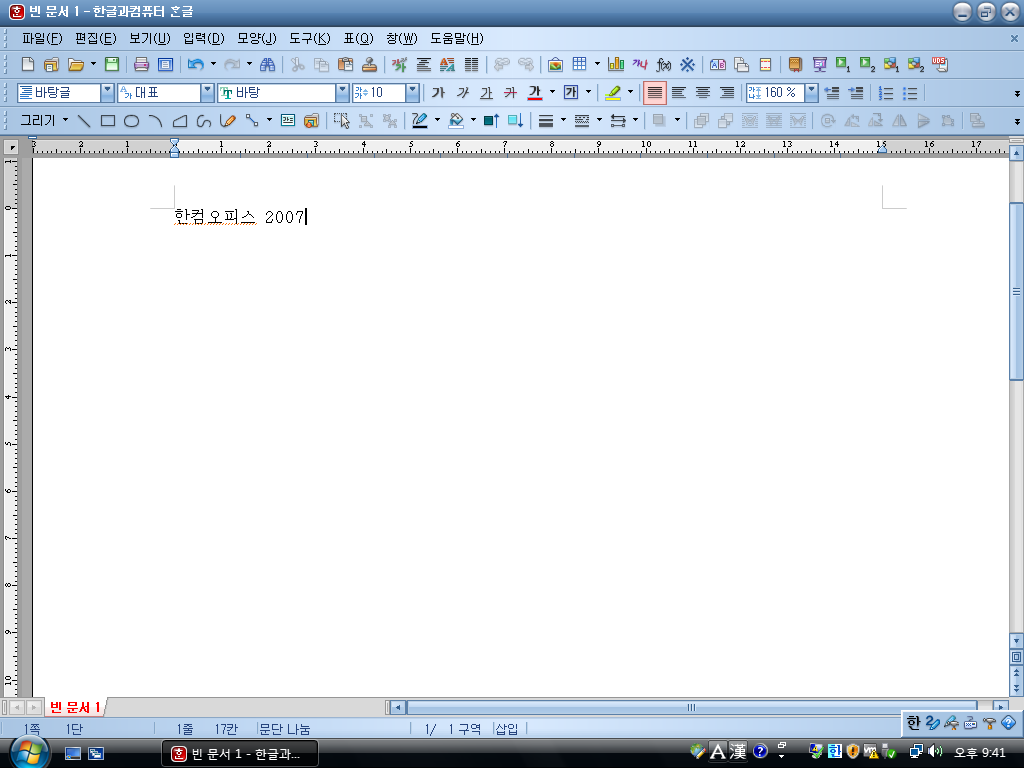This screenshot has width=1024, height=768.
Task: Open the dropdown arrow beside Open folder icon
Action: click(93, 64)
